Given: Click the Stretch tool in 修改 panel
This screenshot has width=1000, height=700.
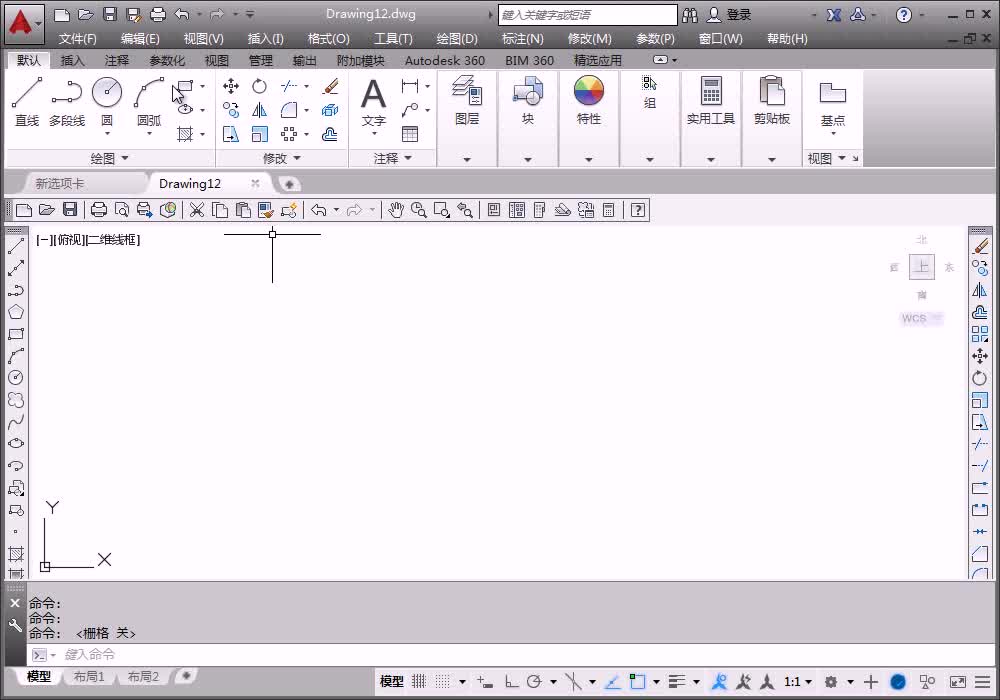Looking at the screenshot, I should [231, 134].
